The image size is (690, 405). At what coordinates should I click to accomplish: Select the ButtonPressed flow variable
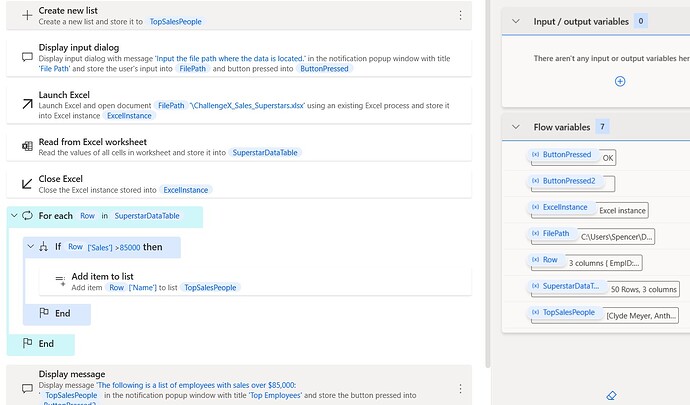(562, 155)
